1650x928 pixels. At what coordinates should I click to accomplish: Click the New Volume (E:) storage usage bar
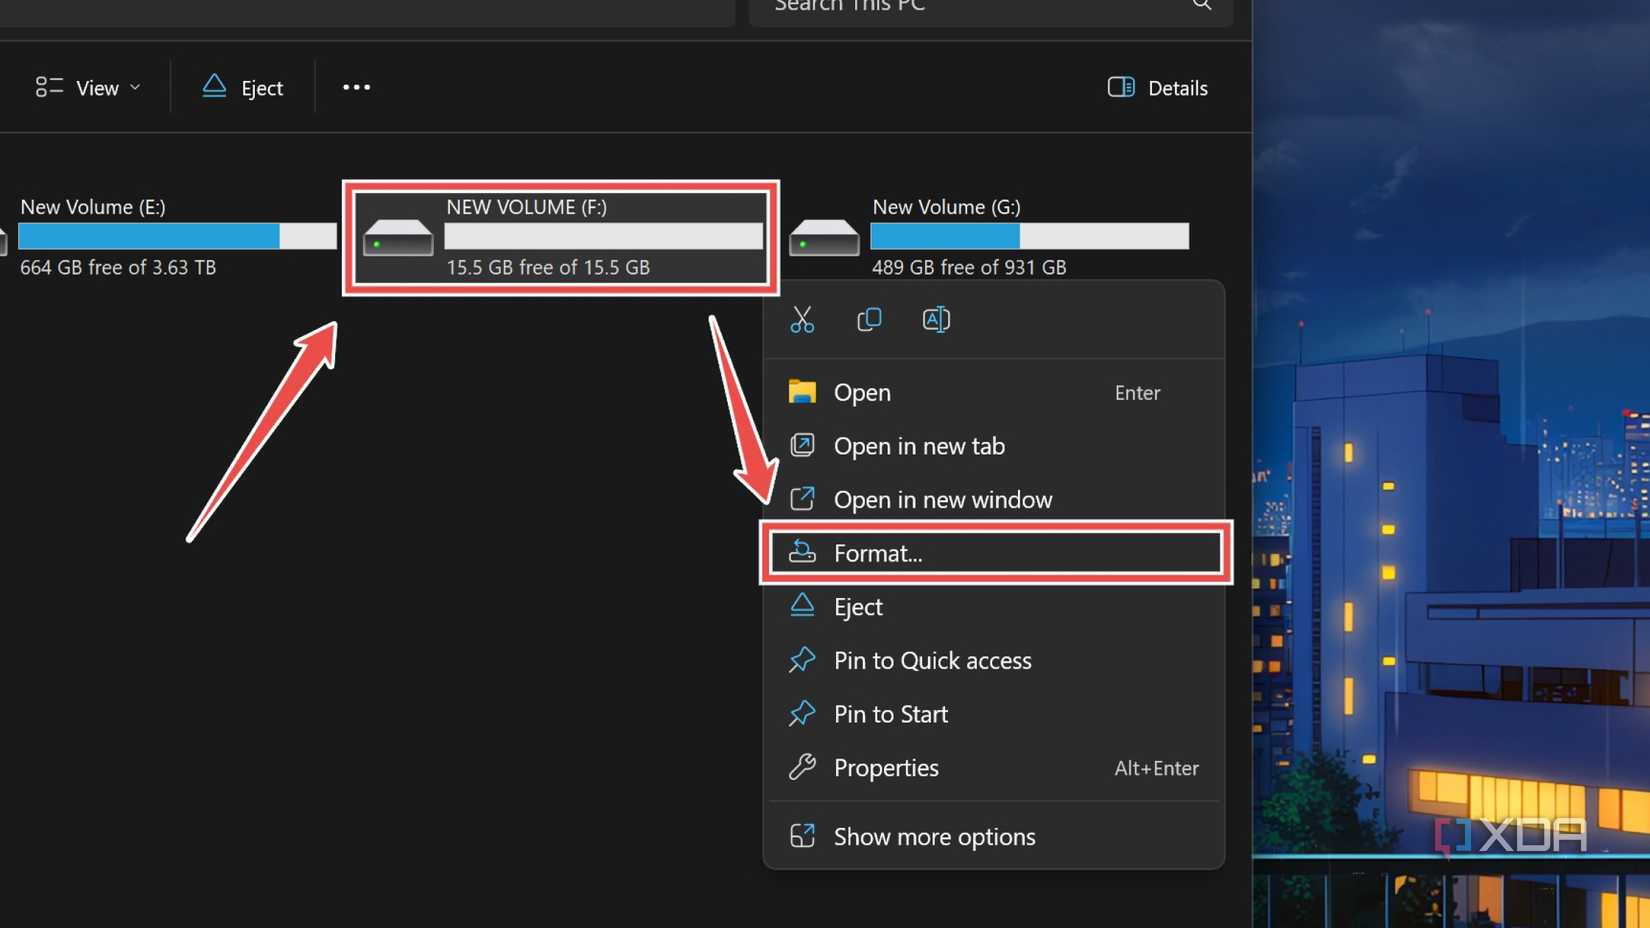[177, 236]
